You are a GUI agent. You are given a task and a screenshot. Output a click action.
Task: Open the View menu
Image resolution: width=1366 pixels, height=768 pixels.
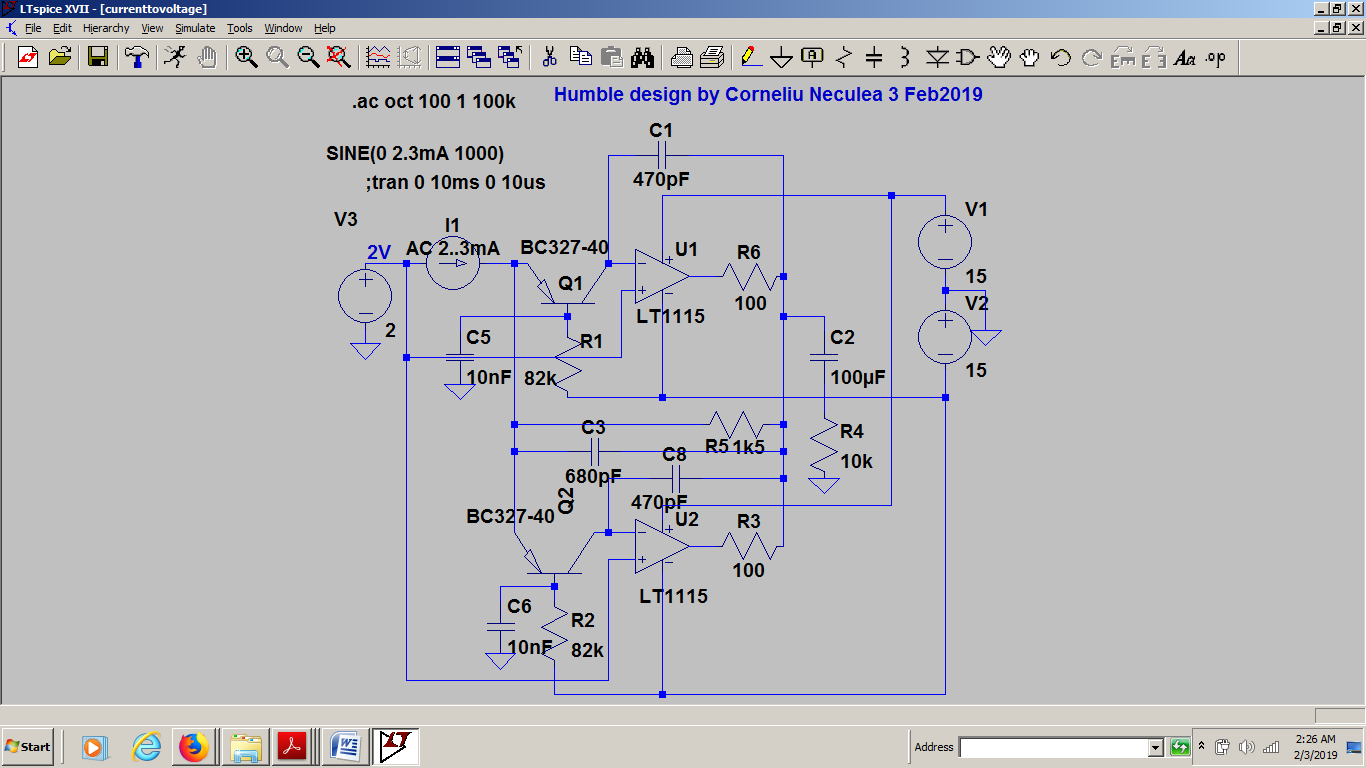152,28
